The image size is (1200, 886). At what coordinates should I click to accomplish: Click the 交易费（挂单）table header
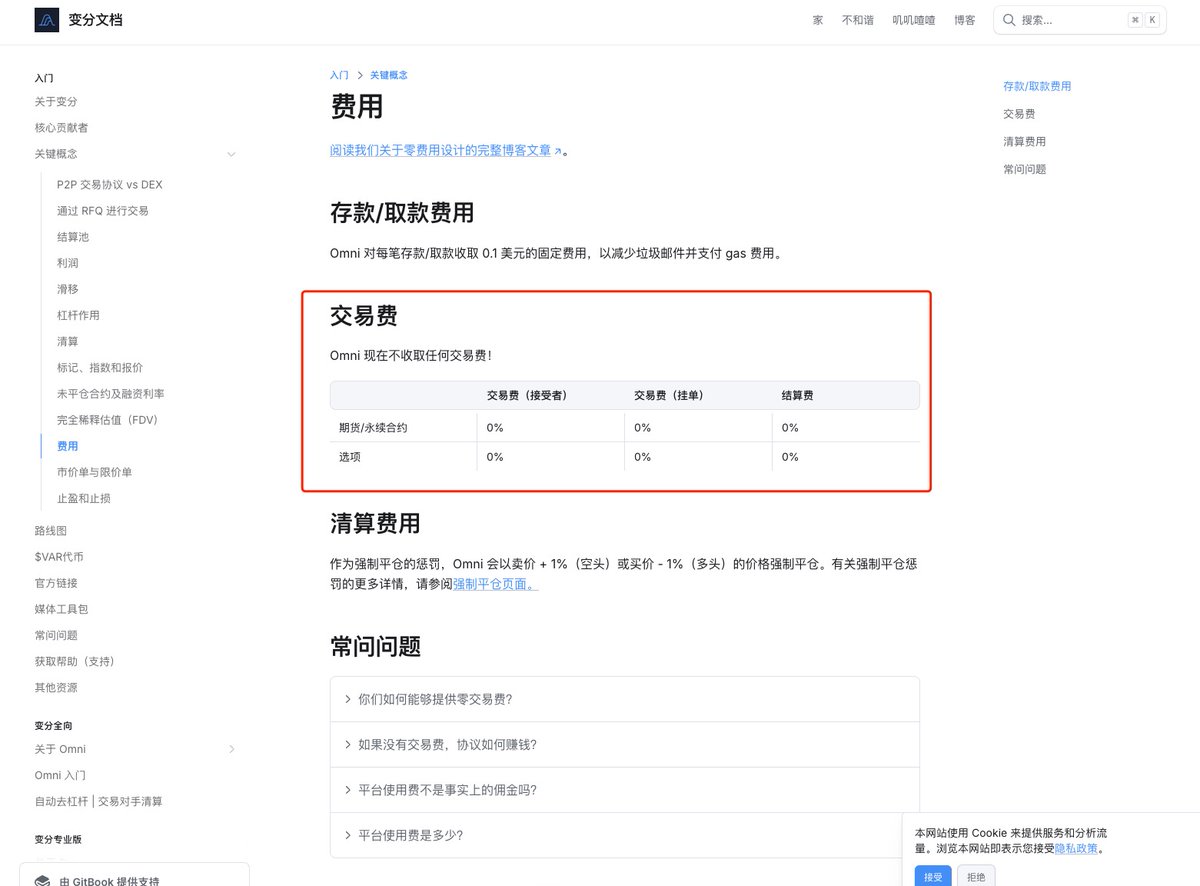click(669, 396)
